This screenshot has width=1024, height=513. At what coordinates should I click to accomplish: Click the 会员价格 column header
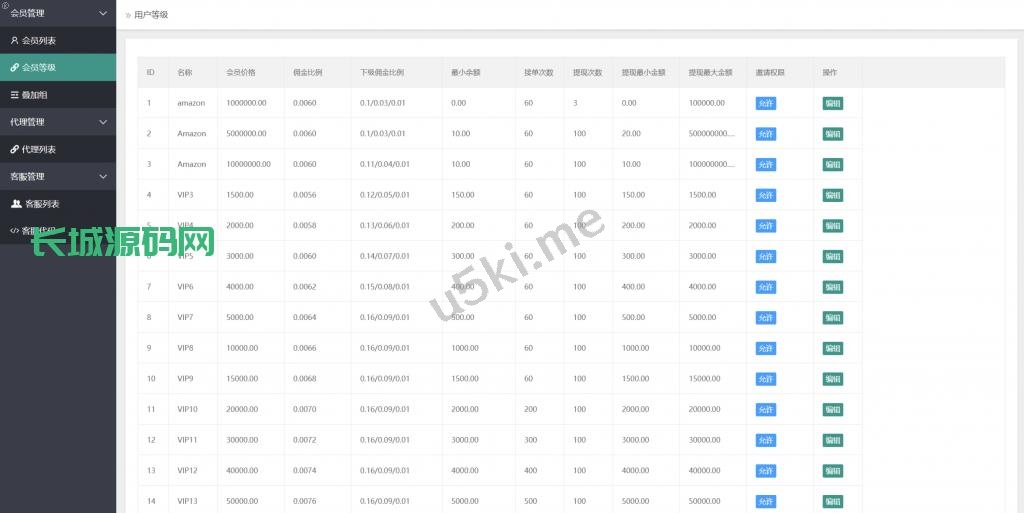[241, 73]
